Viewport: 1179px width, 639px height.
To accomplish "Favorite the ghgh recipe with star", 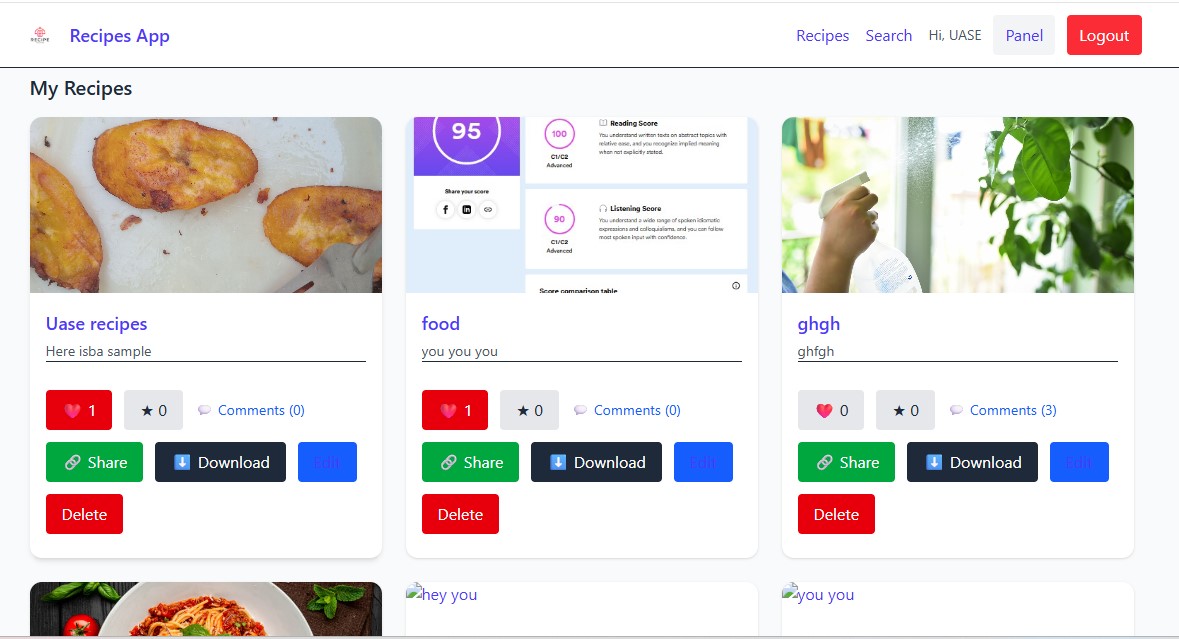I will (905, 410).
